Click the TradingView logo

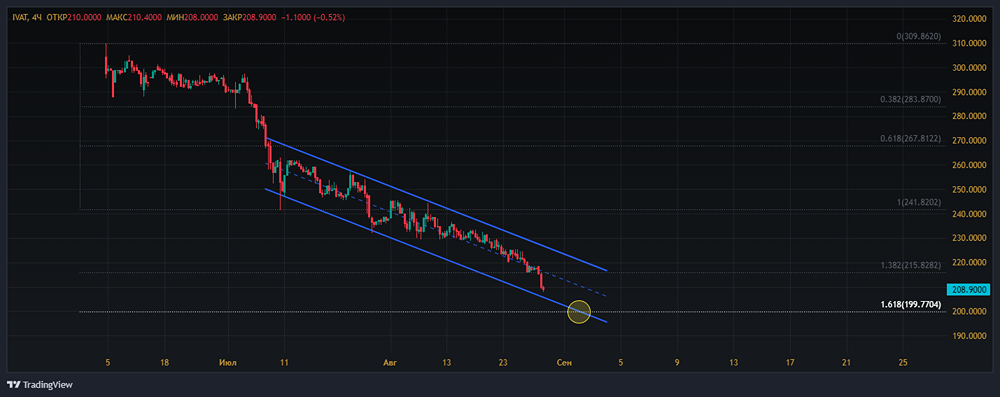coord(40,385)
